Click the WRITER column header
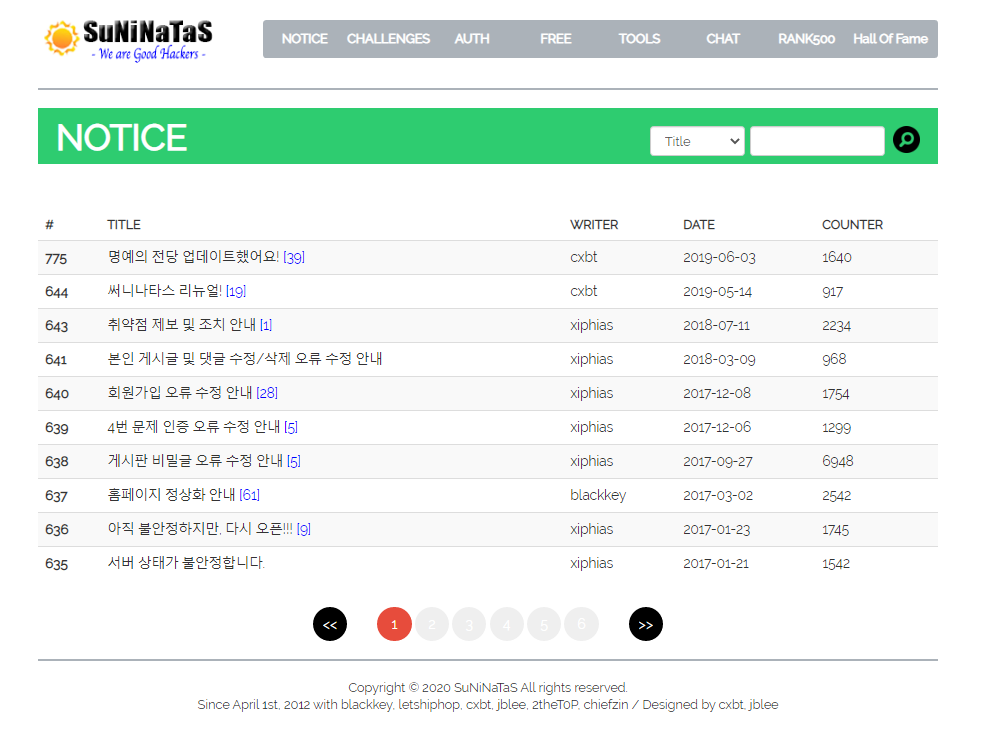This screenshot has height=747, width=991. 594,225
